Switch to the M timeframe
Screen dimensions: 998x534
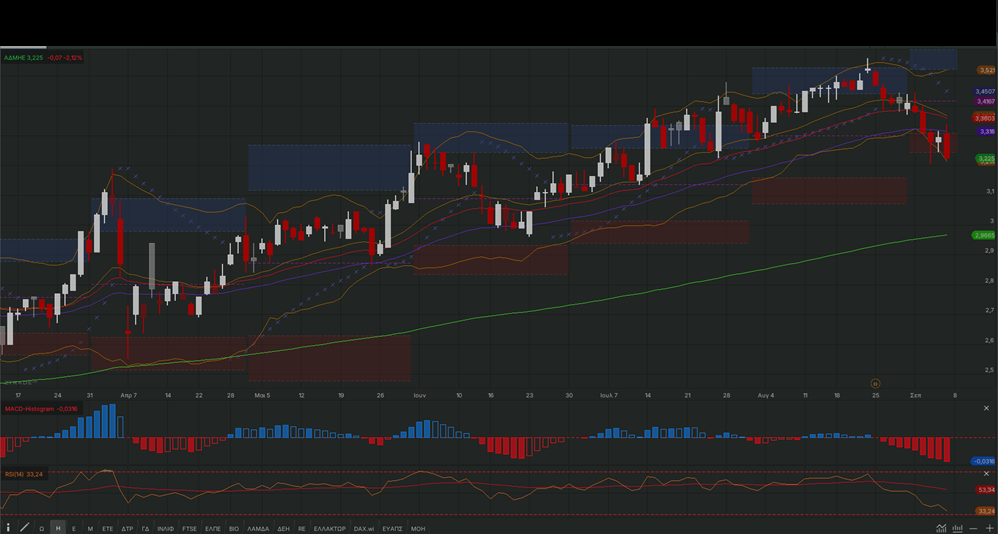pyautogui.click(x=90, y=528)
